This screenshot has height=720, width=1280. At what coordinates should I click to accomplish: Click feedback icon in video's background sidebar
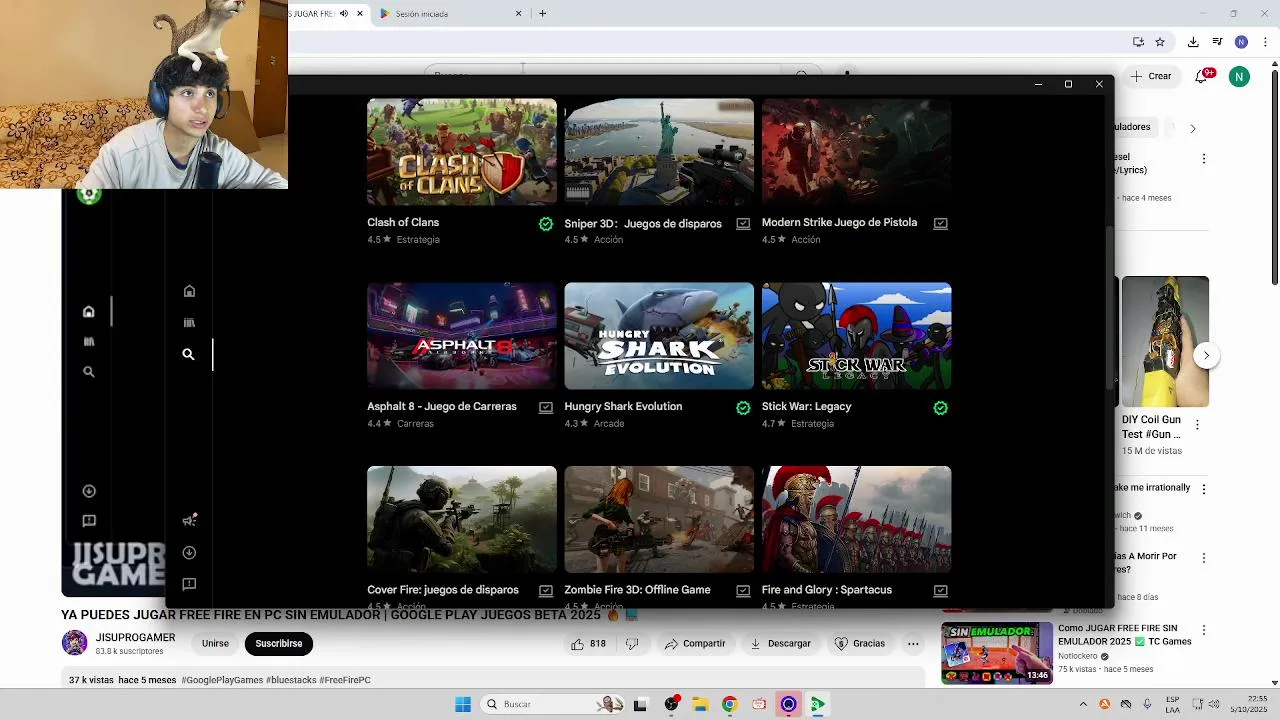(89, 521)
